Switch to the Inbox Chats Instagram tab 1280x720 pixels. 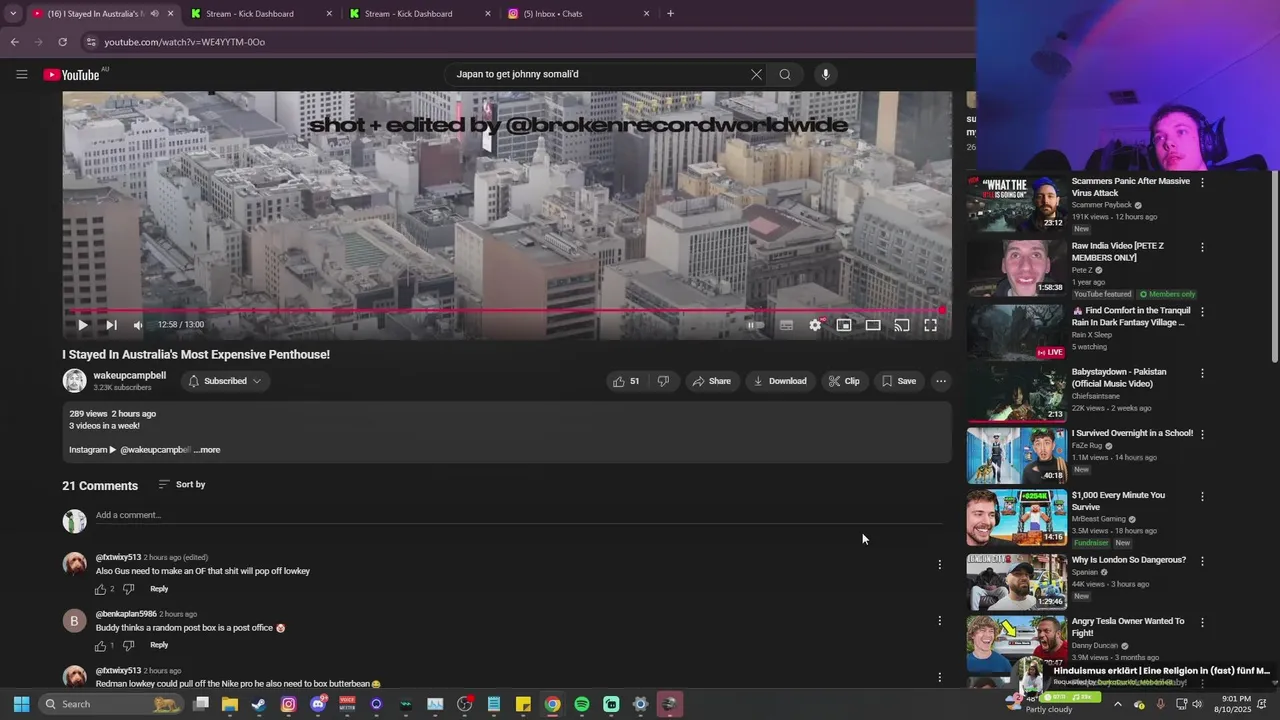point(578,14)
